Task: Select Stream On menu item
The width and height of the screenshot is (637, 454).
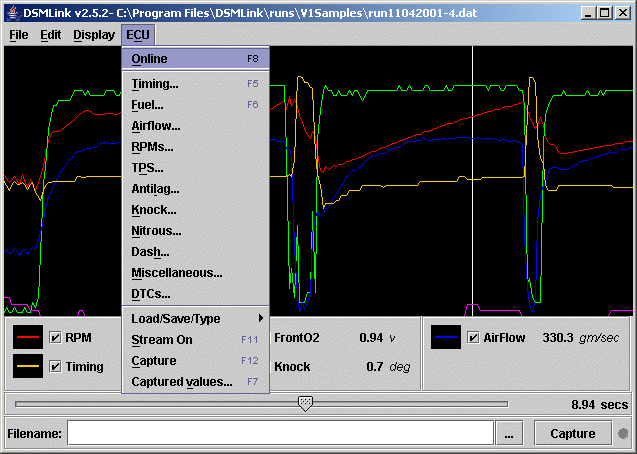Action: click(x=162, y=339)
